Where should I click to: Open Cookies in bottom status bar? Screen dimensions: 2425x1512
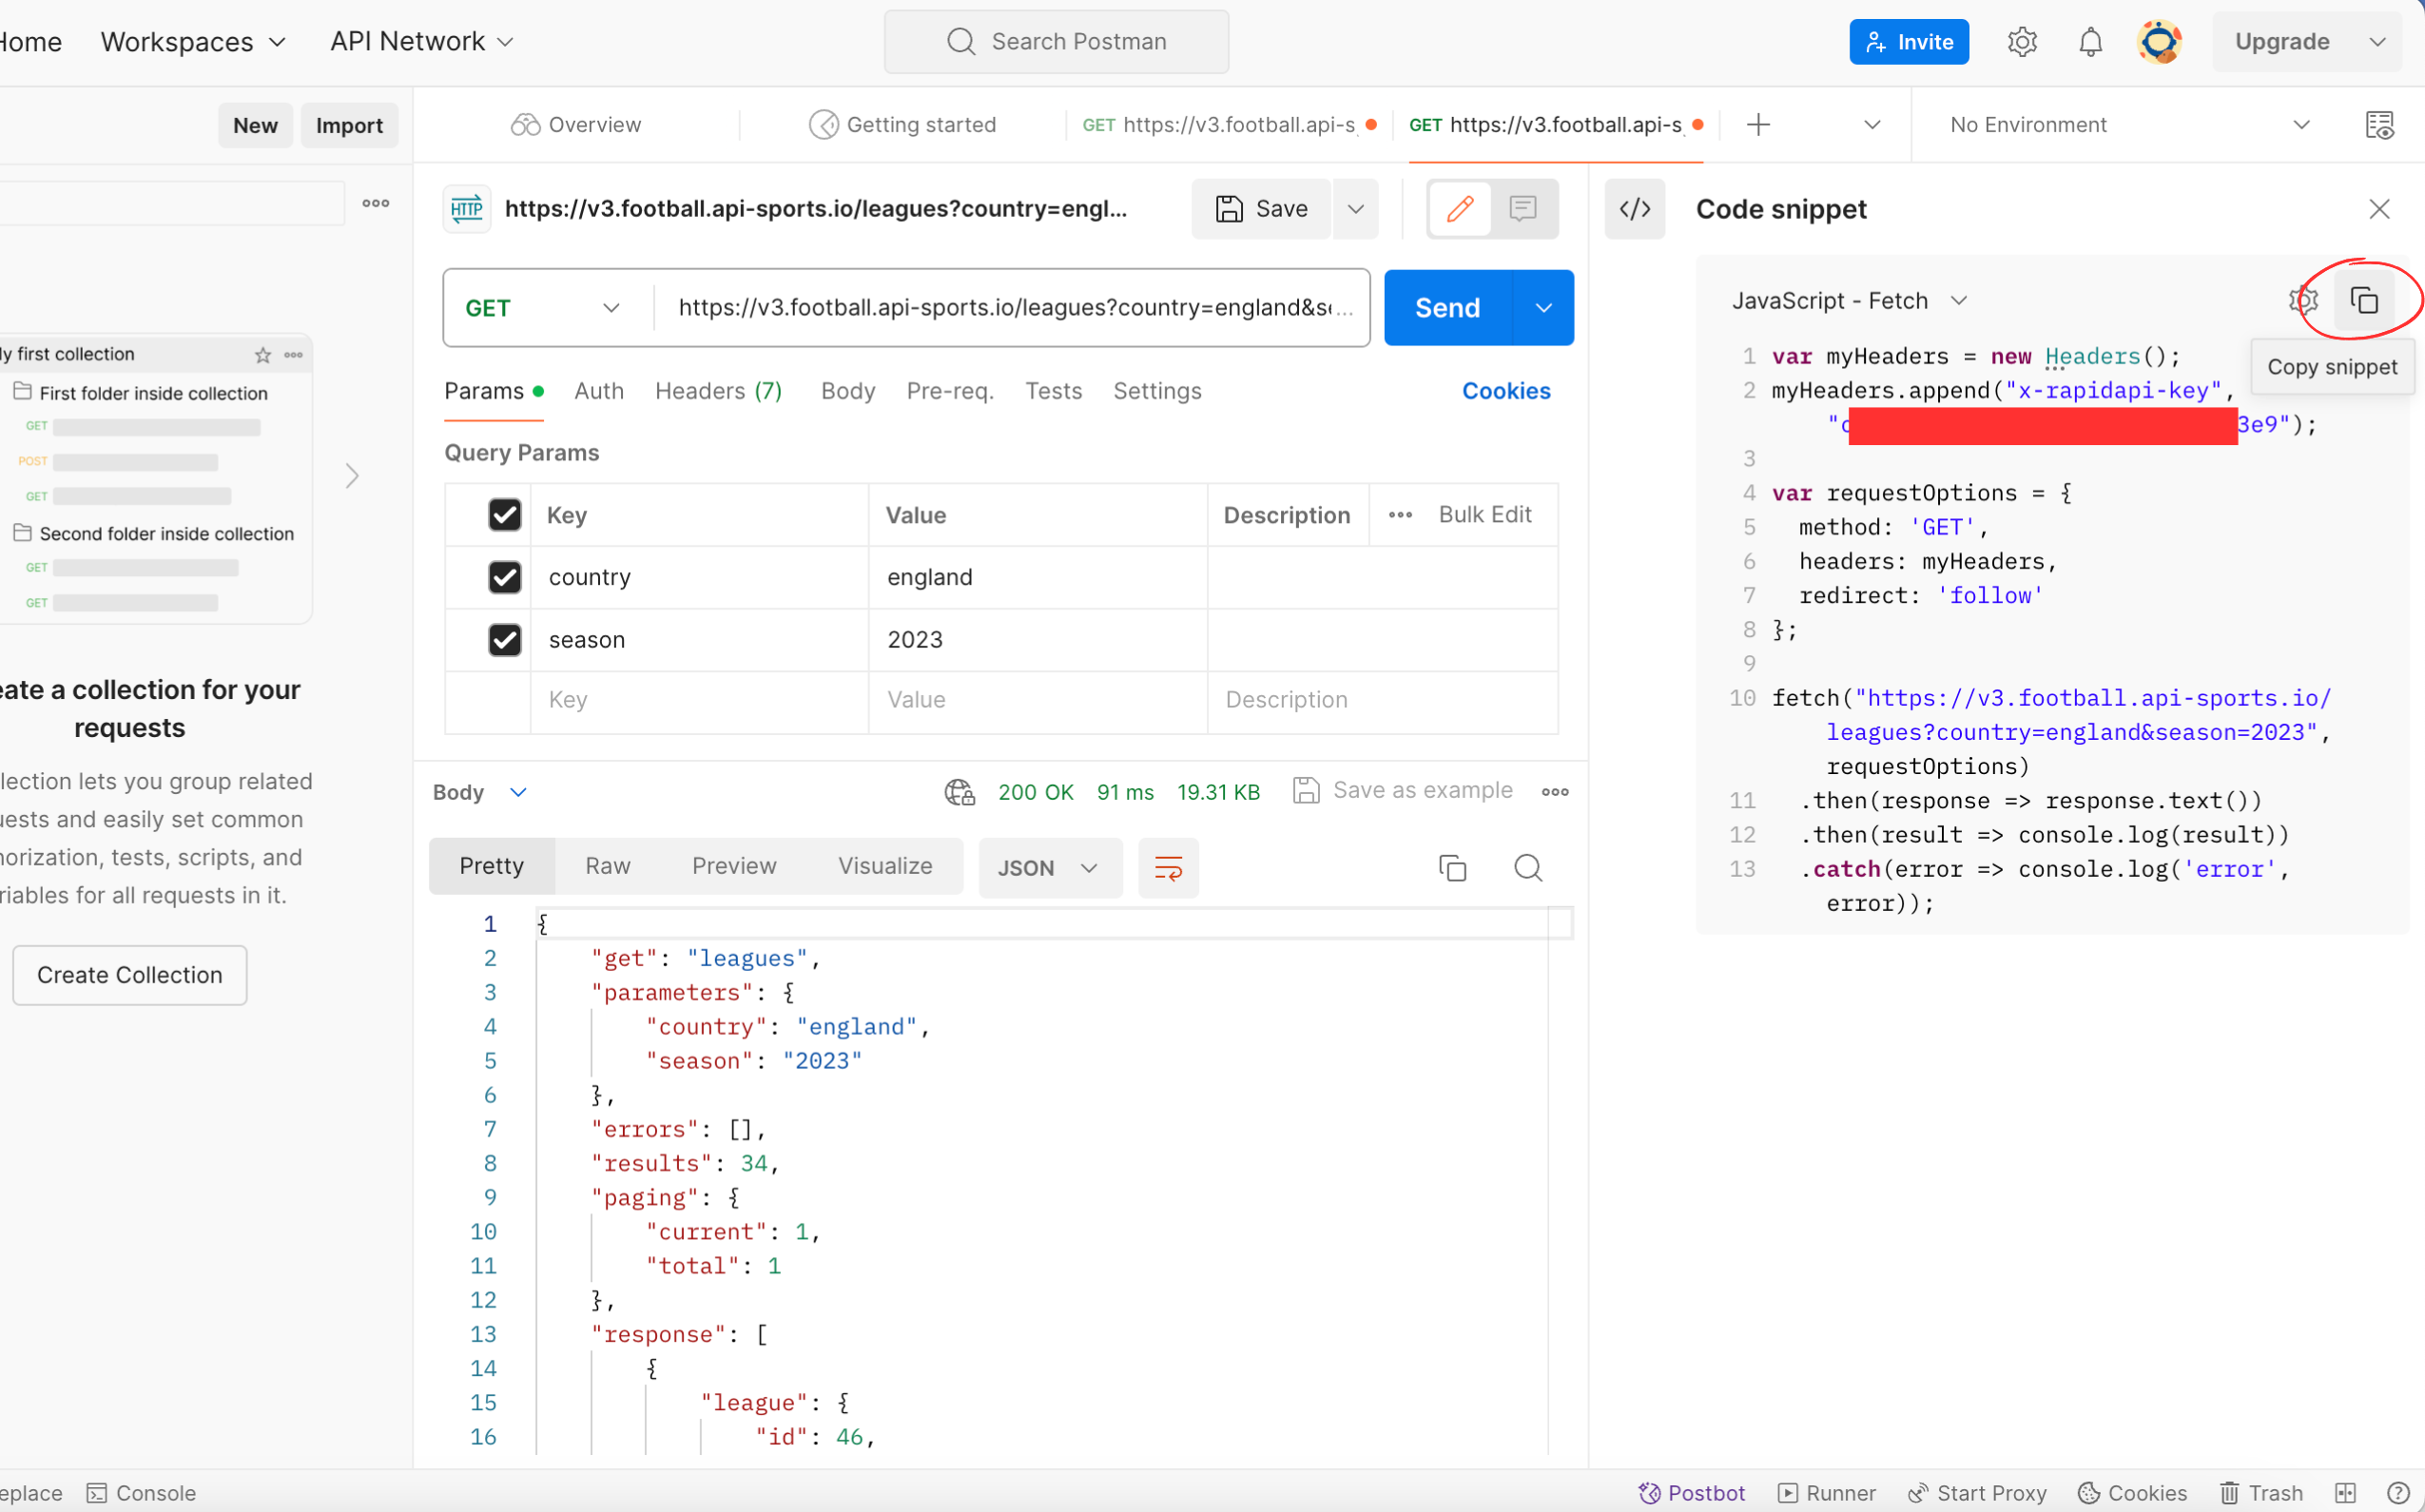click(x=2132, y=1492)
